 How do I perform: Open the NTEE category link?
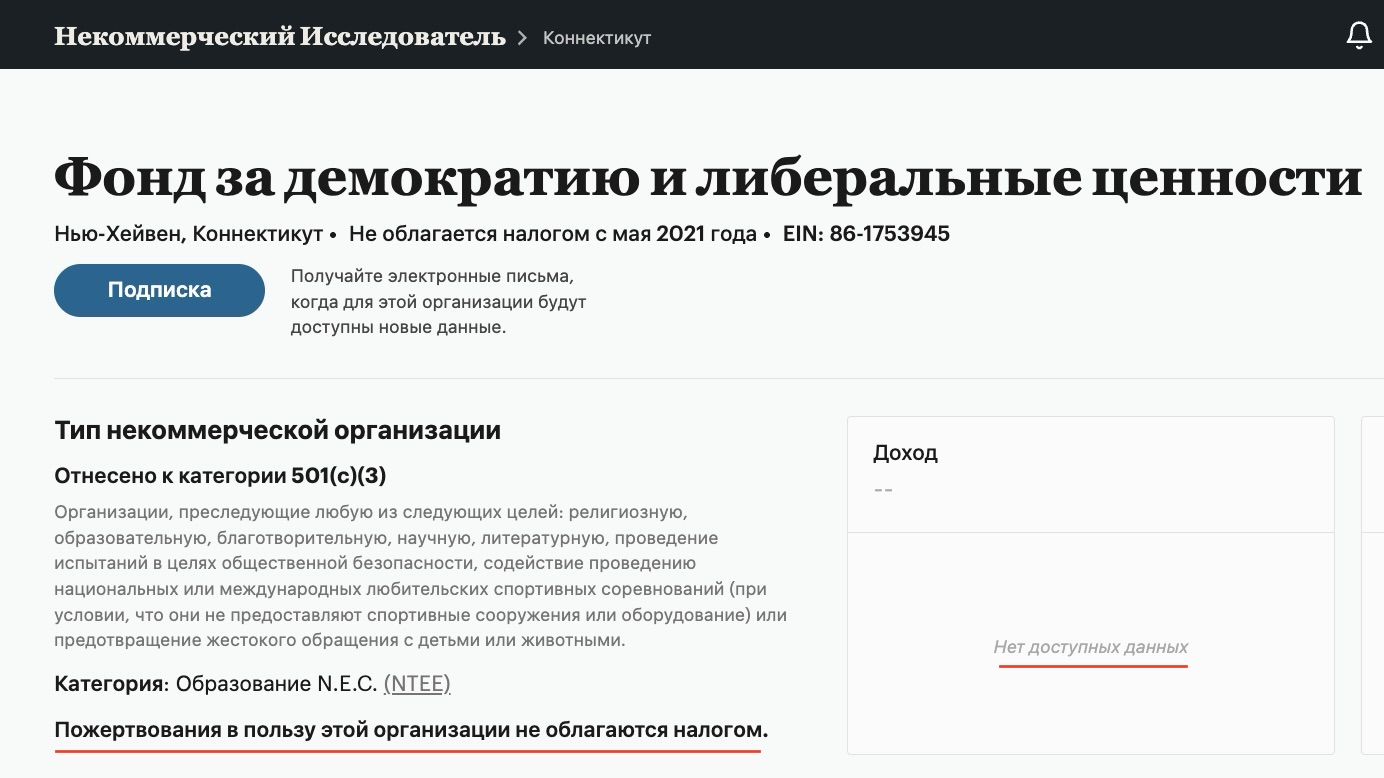[417, 684]
